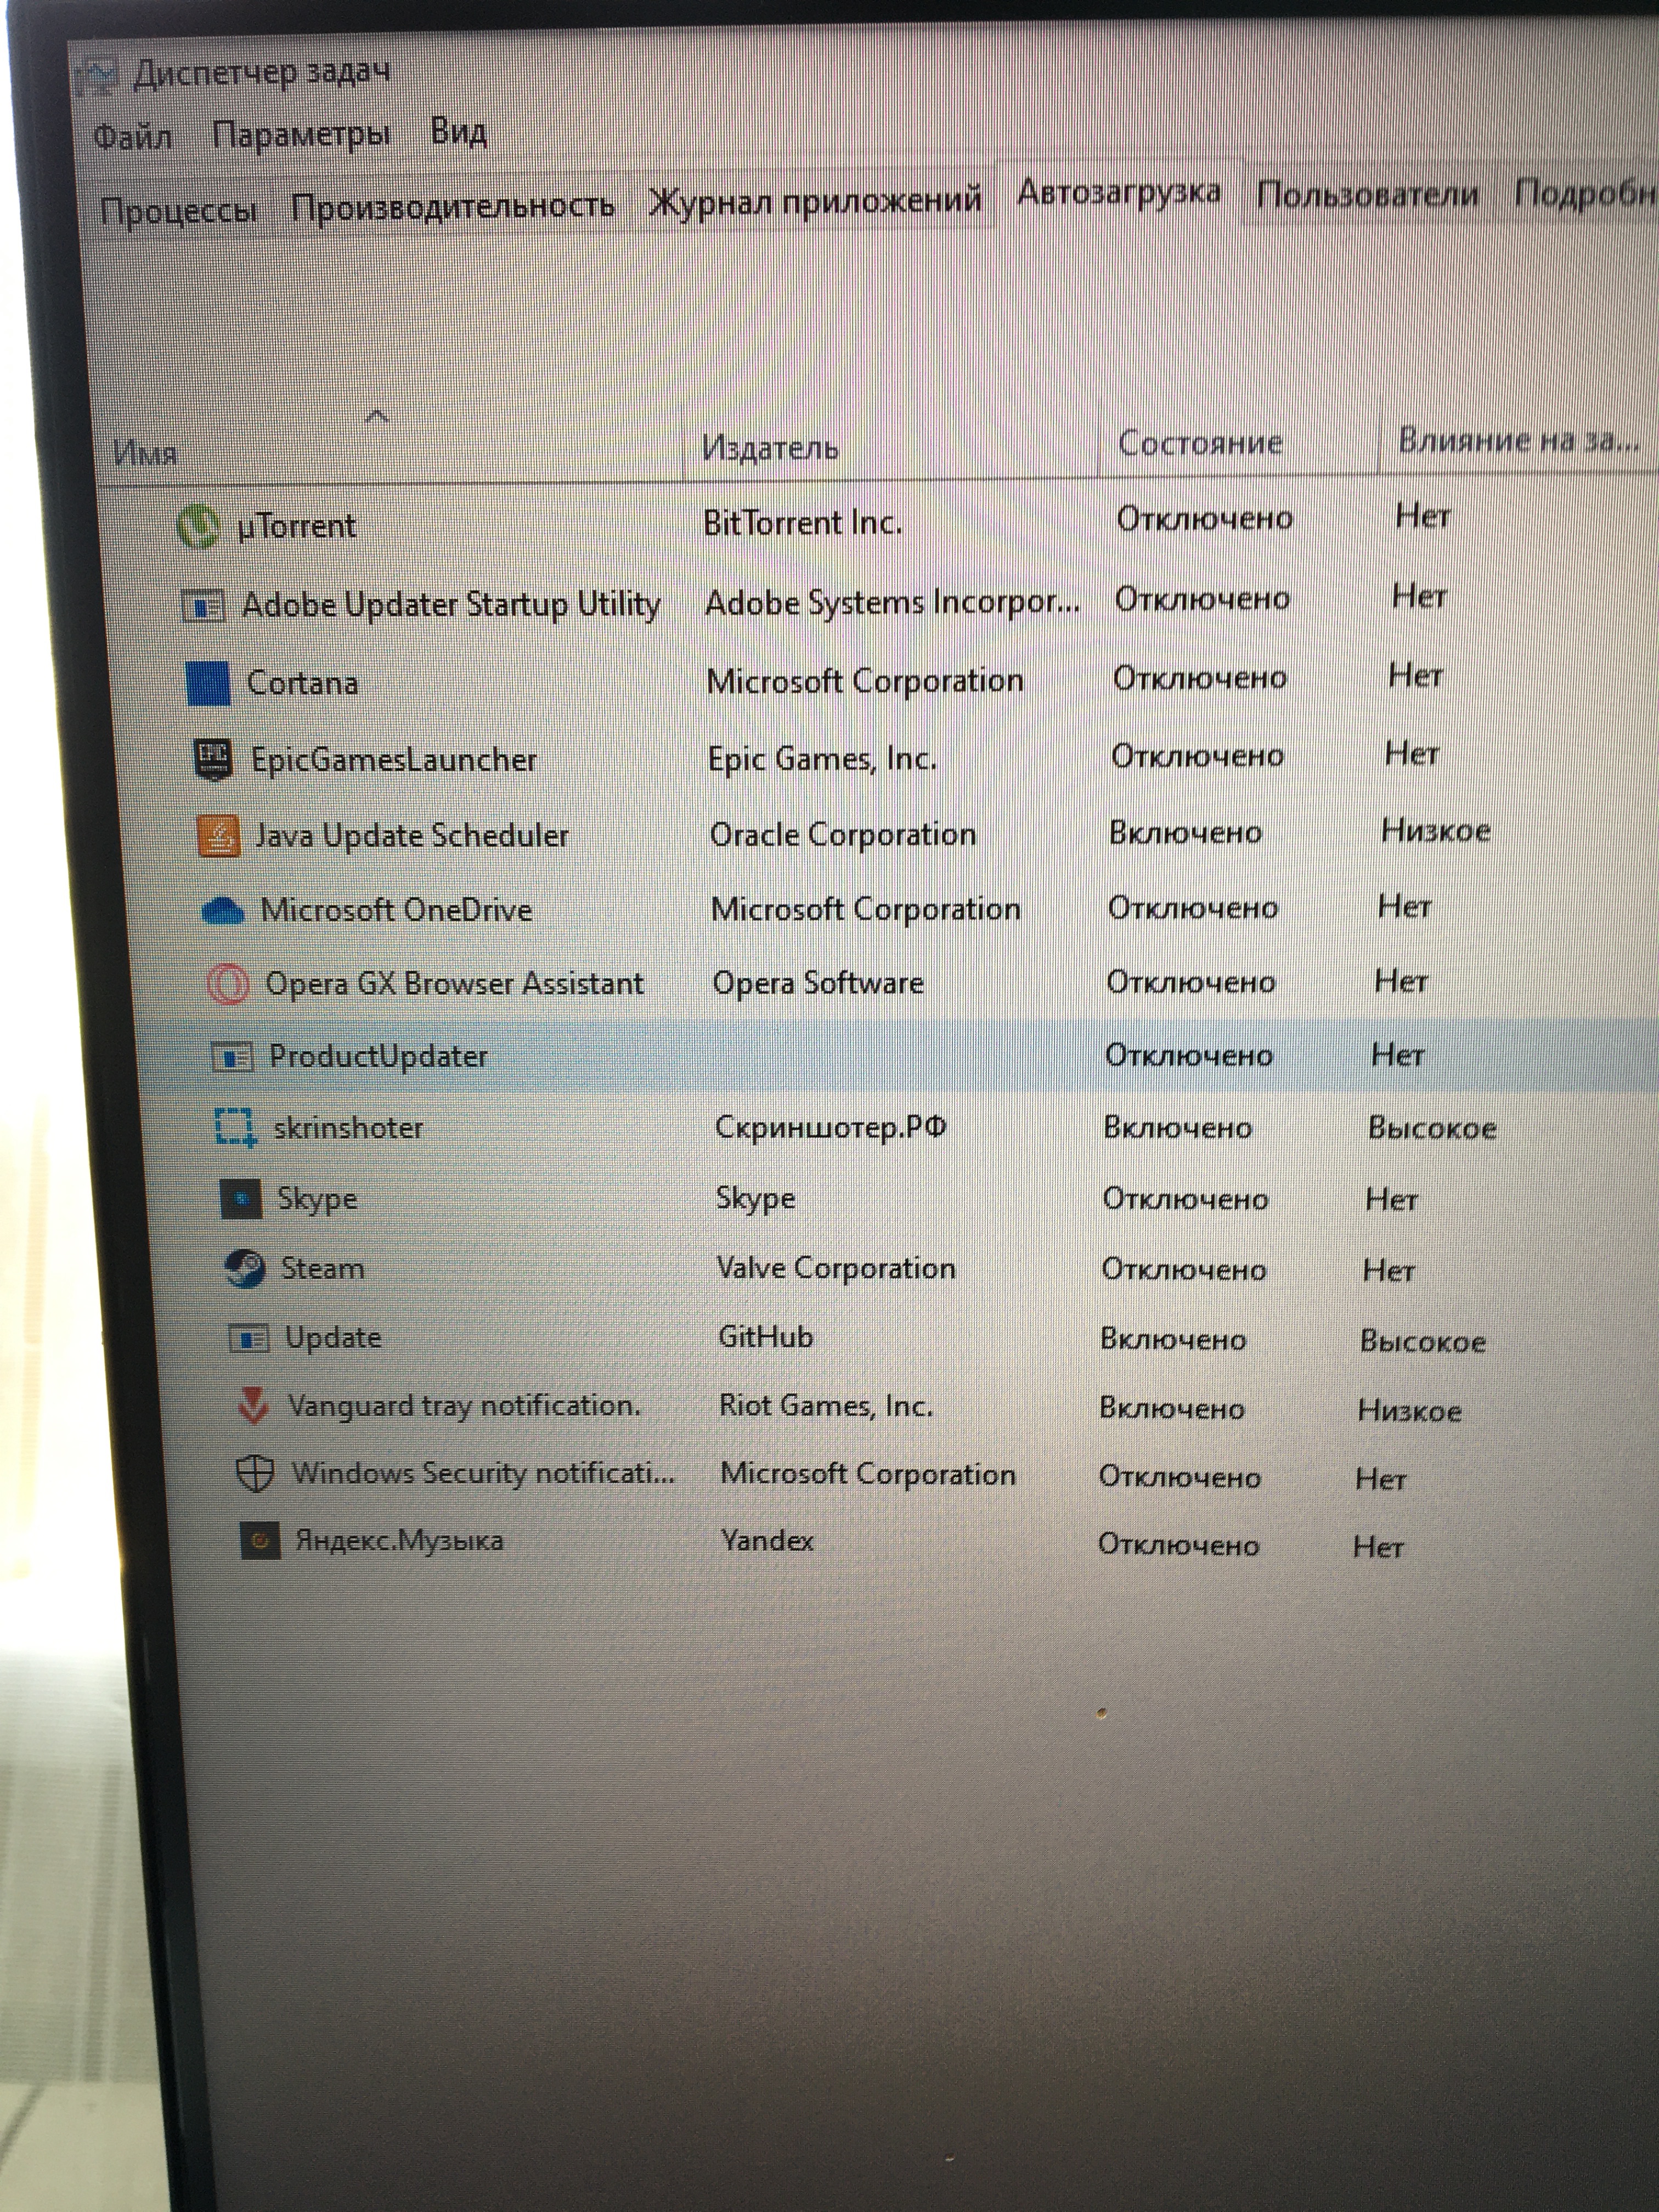Open the Подробности tab
This screenshot has height=2212, width=1659.
(x=1585, y=193)
